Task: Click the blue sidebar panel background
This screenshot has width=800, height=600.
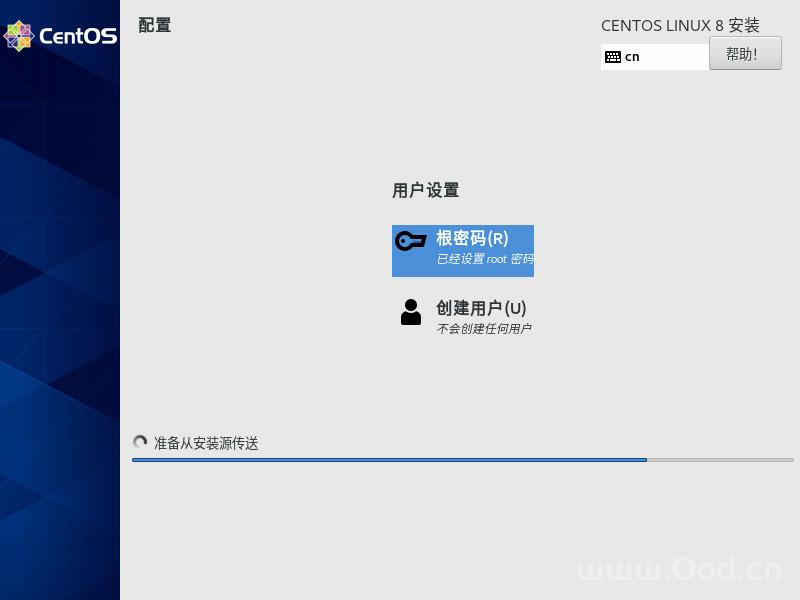Action: point(60,350)
